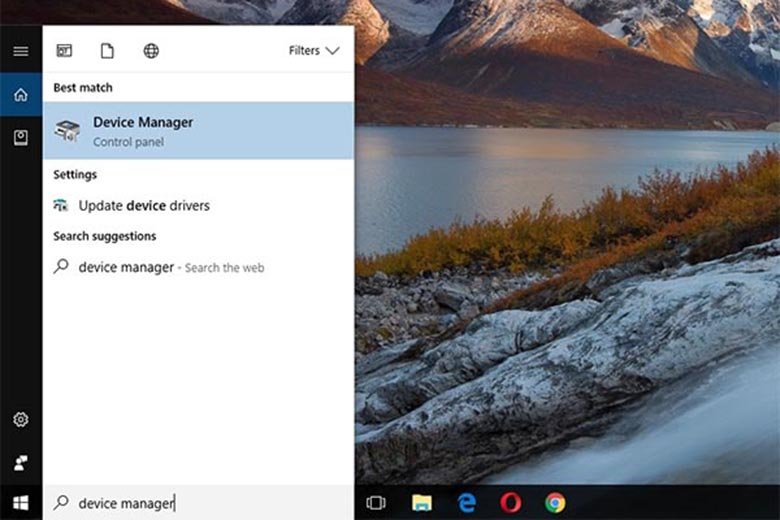Viewport: 780px width, 520px height.
Task: Launch Opera browser from taskbar
Action: click(510, 503)
